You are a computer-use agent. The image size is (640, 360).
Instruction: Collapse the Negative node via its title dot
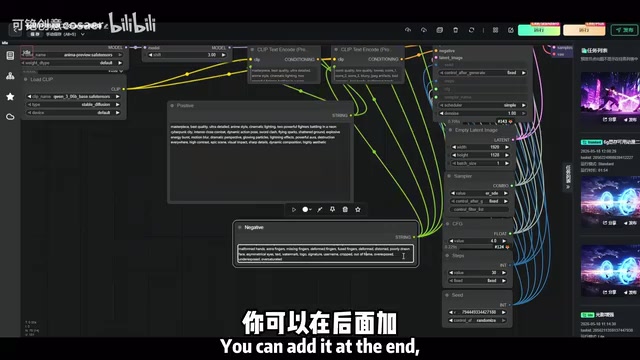click(x=240, y=227)
